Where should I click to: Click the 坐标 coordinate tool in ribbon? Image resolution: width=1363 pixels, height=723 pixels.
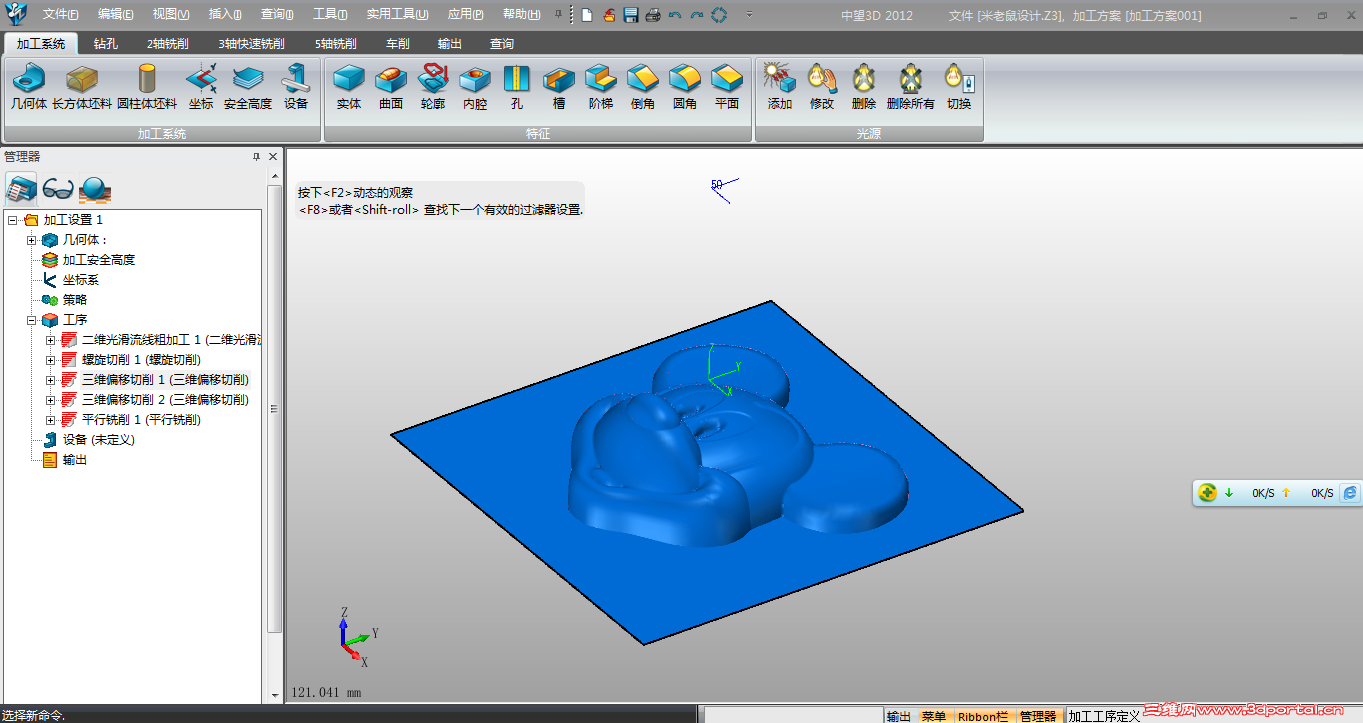pyautogui.click(x=201, y=87)
